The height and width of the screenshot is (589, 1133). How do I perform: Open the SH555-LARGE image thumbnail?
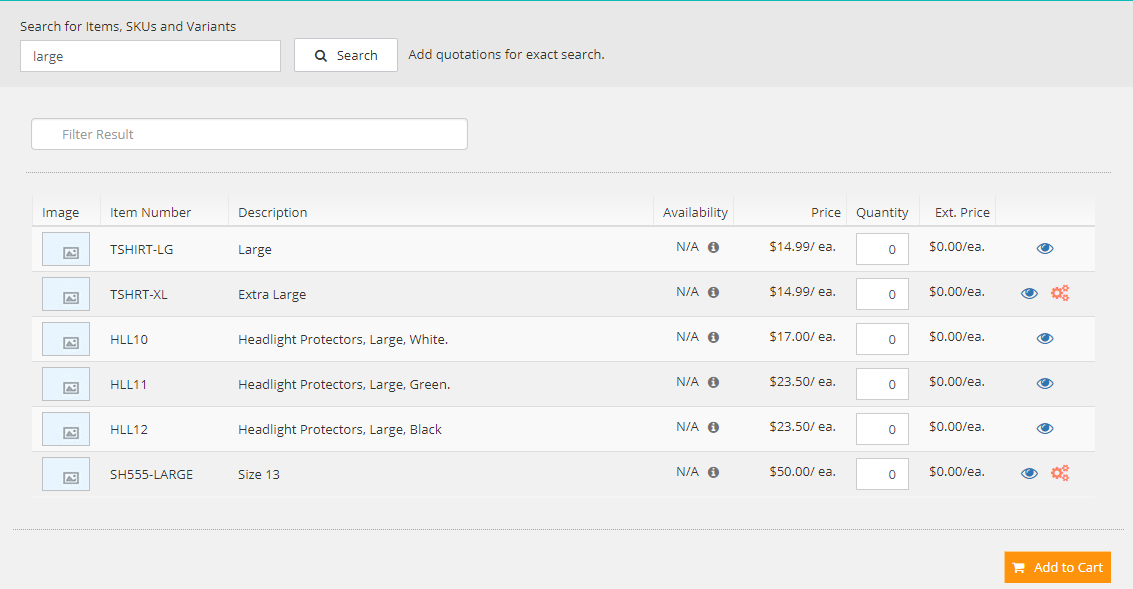[x=66, y=474]
